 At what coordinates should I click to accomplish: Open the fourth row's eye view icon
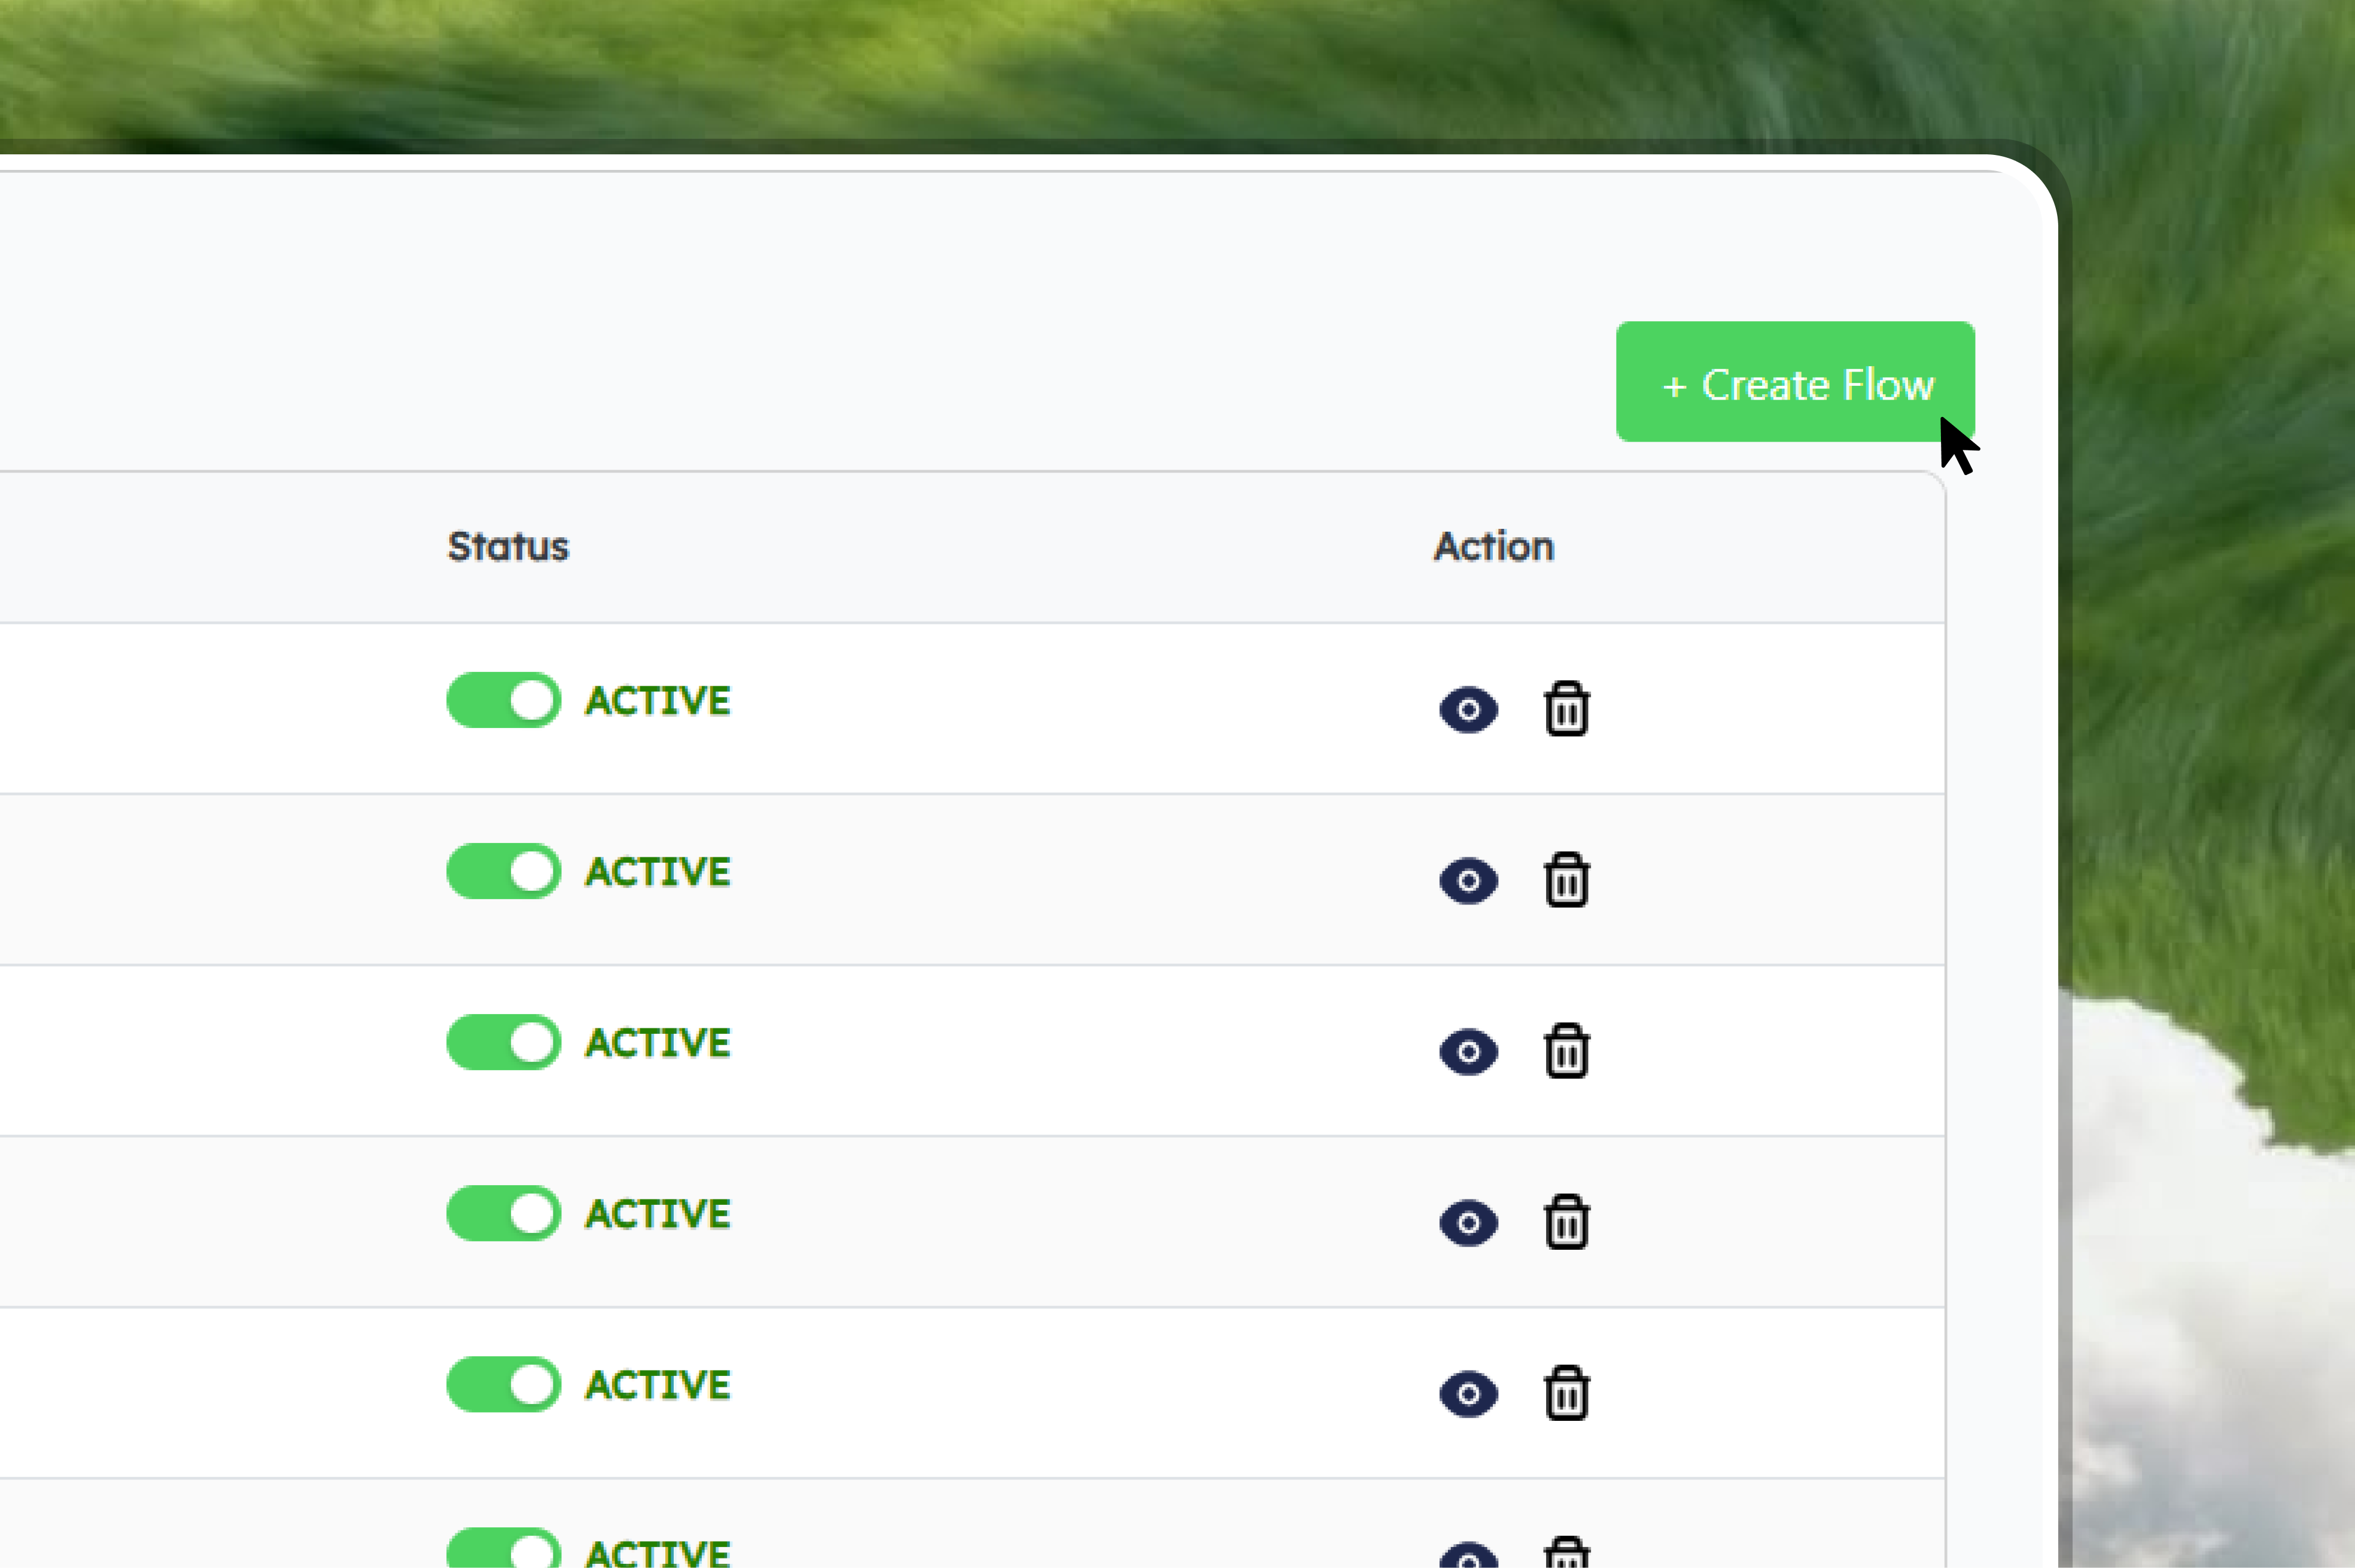[1468, 1223]
